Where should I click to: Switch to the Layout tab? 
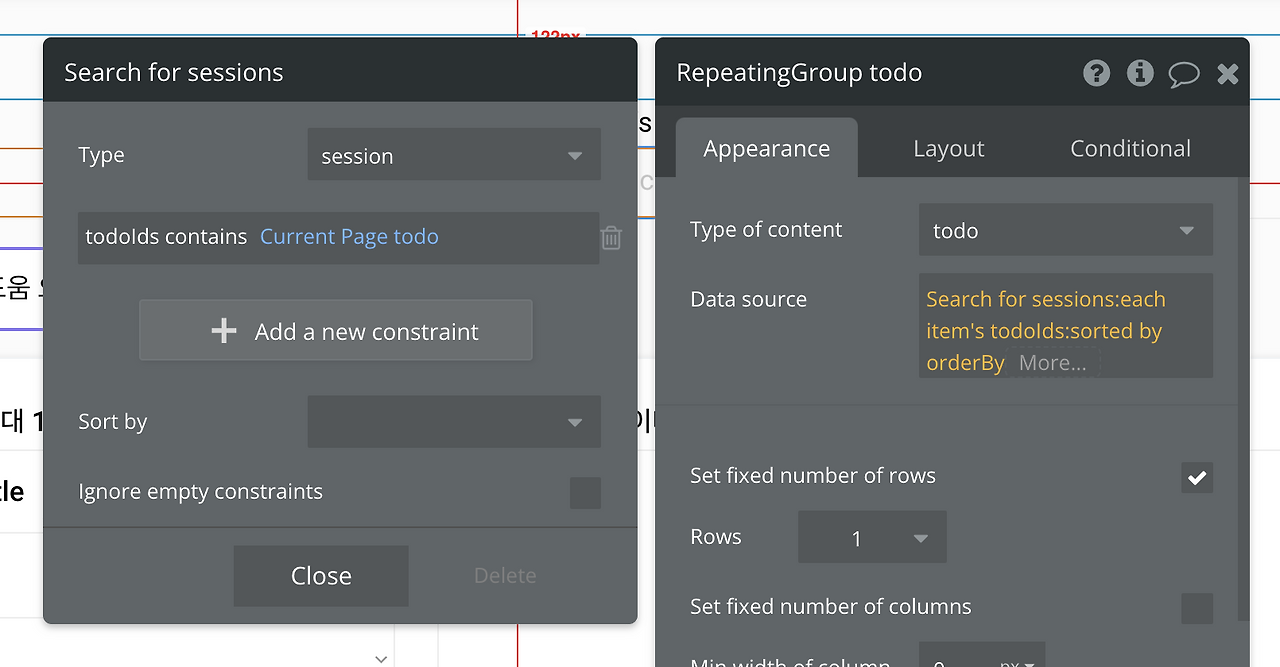pyautogui.click(x=948, y=149)
